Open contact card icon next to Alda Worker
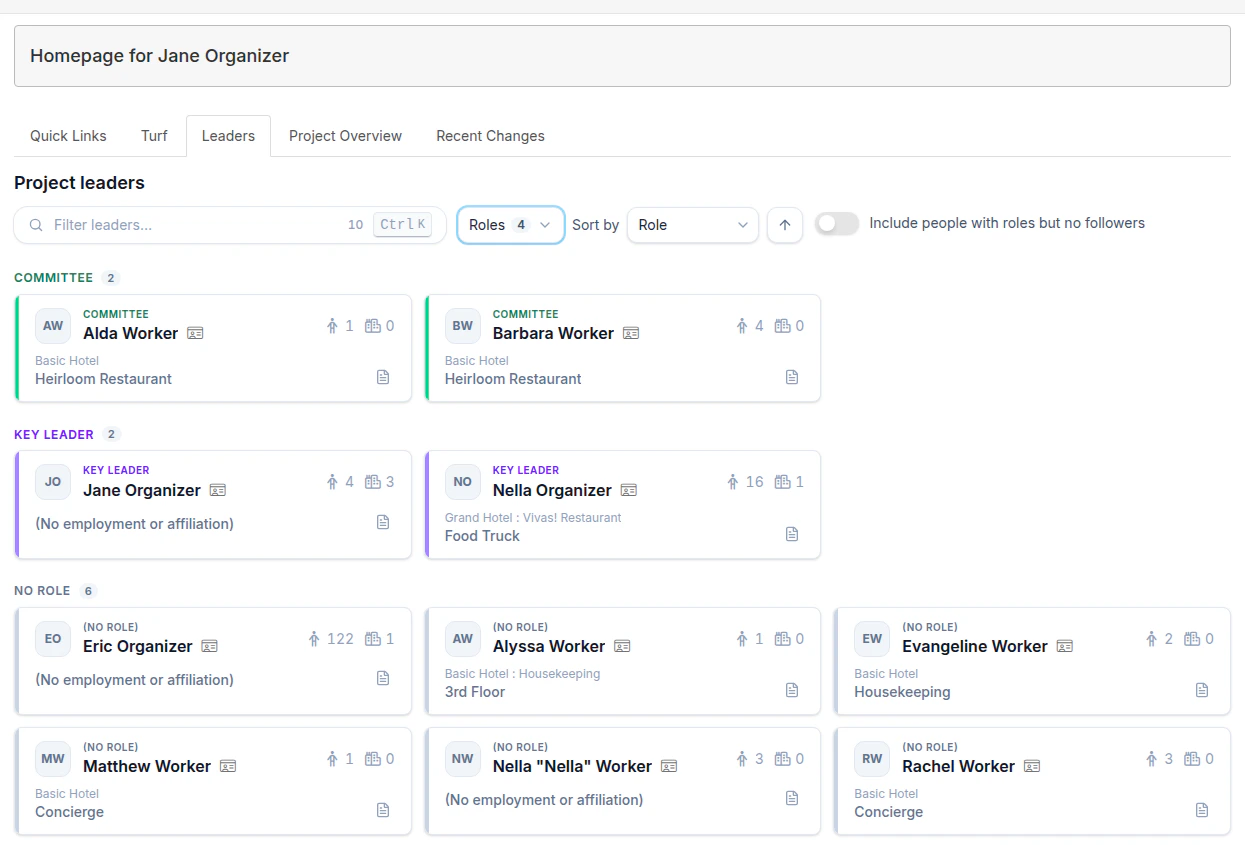1245x845 pixels. coord(195,333)
